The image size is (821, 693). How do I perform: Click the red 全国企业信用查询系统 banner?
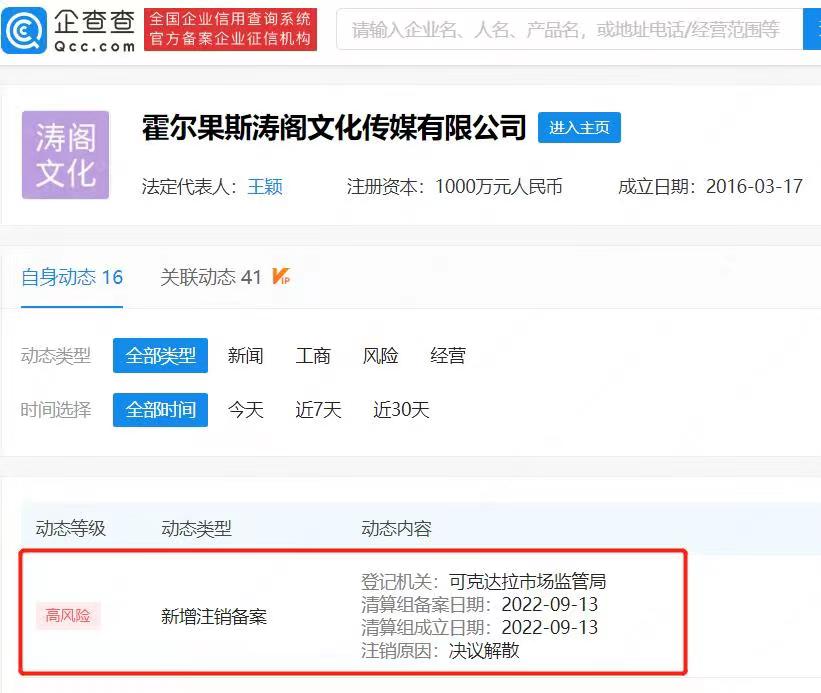point(230,29)
